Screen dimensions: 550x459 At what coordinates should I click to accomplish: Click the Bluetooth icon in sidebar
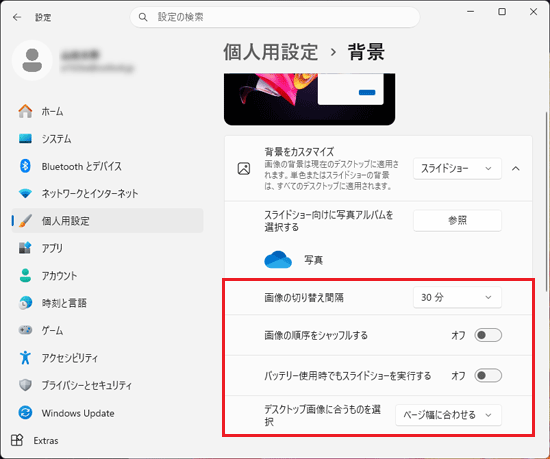25,166
